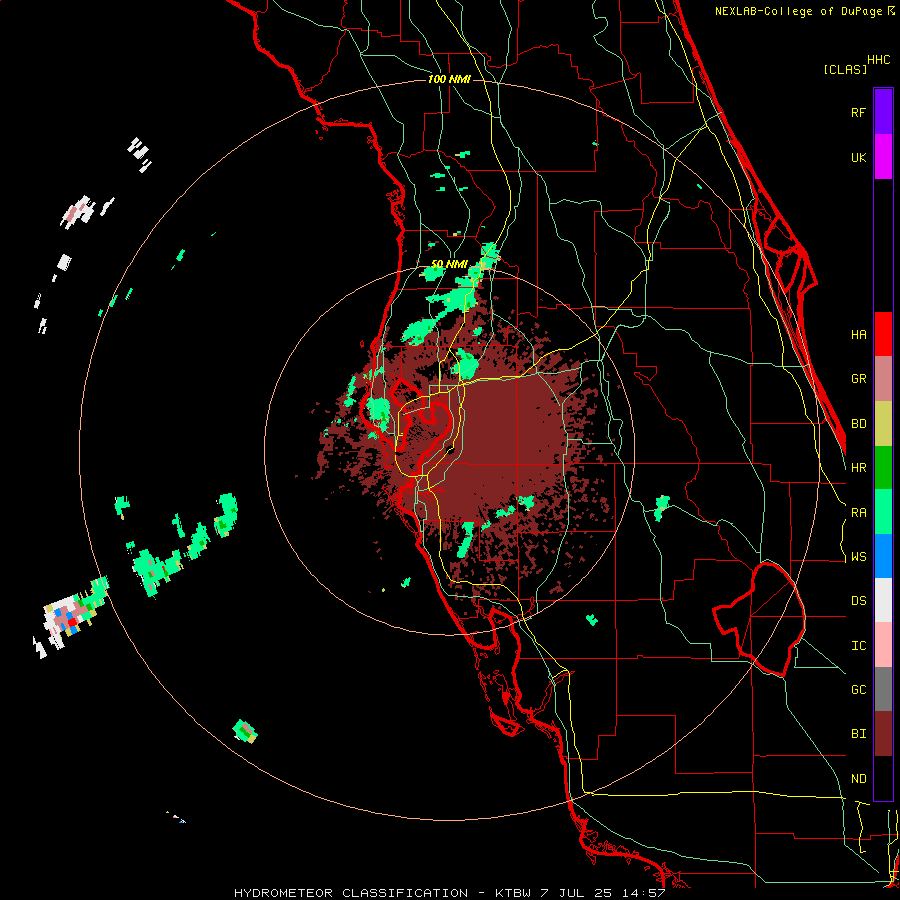Pick the RA rain color swatch

pyautogui.click(x=883, y=512)
